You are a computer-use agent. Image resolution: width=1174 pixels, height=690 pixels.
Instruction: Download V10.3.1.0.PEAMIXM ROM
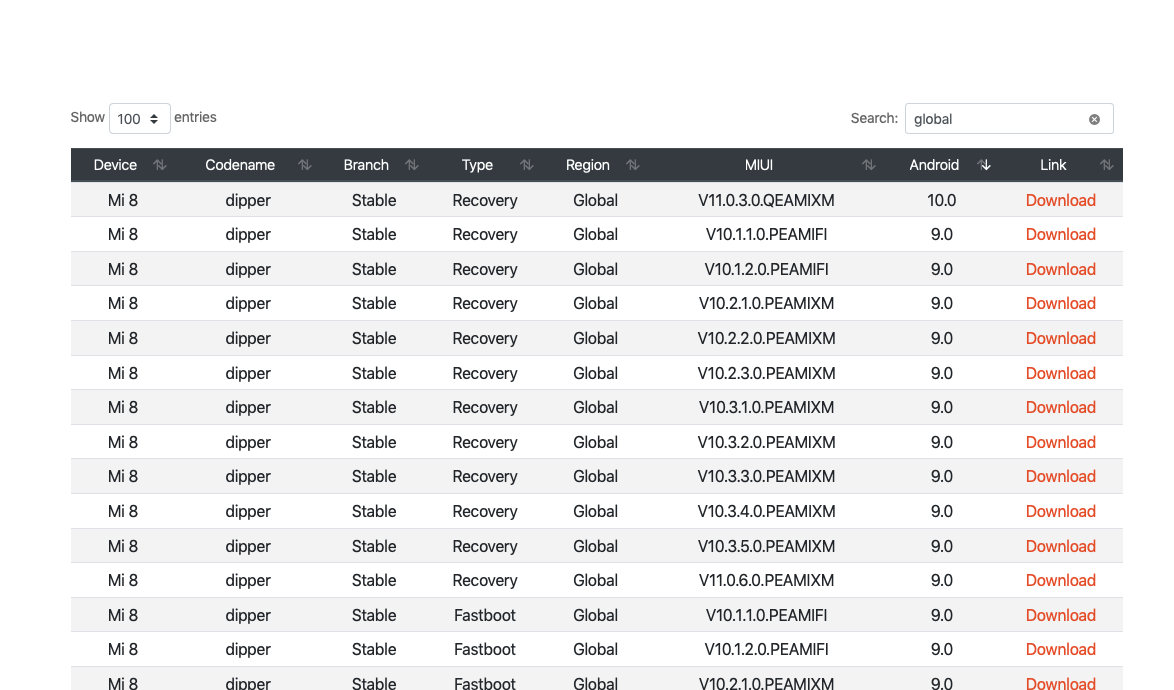coord(1060,407)
